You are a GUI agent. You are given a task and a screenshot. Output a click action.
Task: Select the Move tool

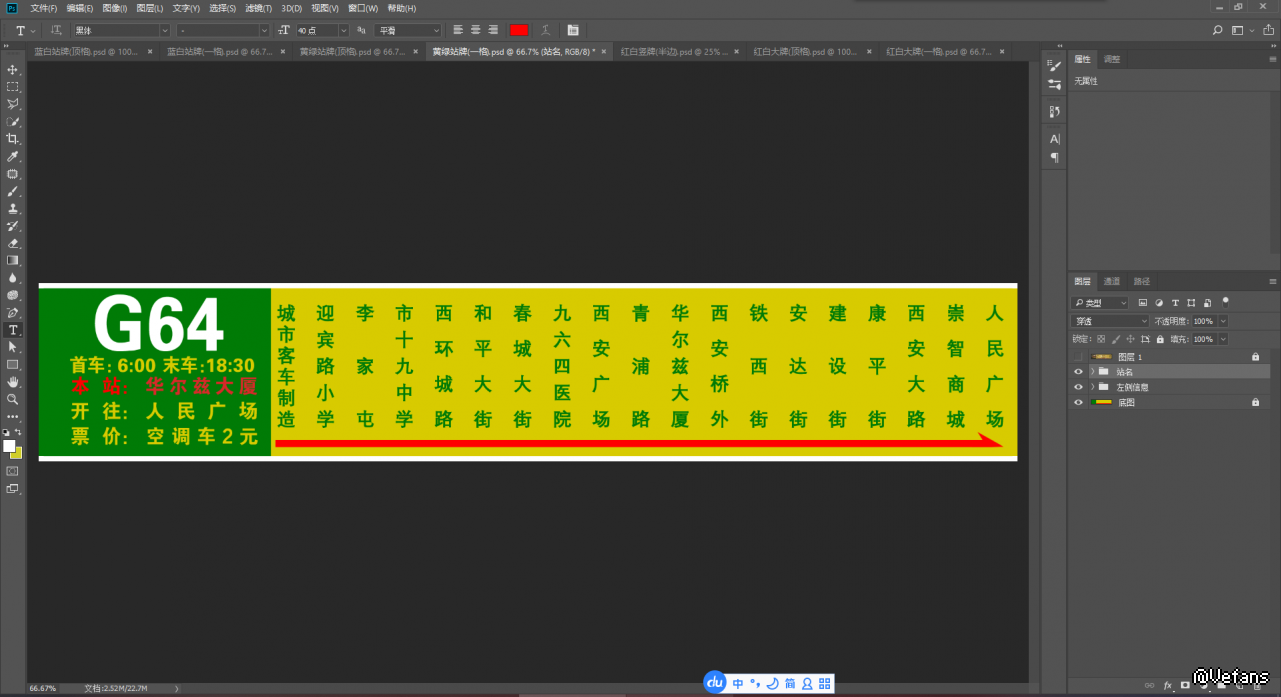click(x=13, y=69)
